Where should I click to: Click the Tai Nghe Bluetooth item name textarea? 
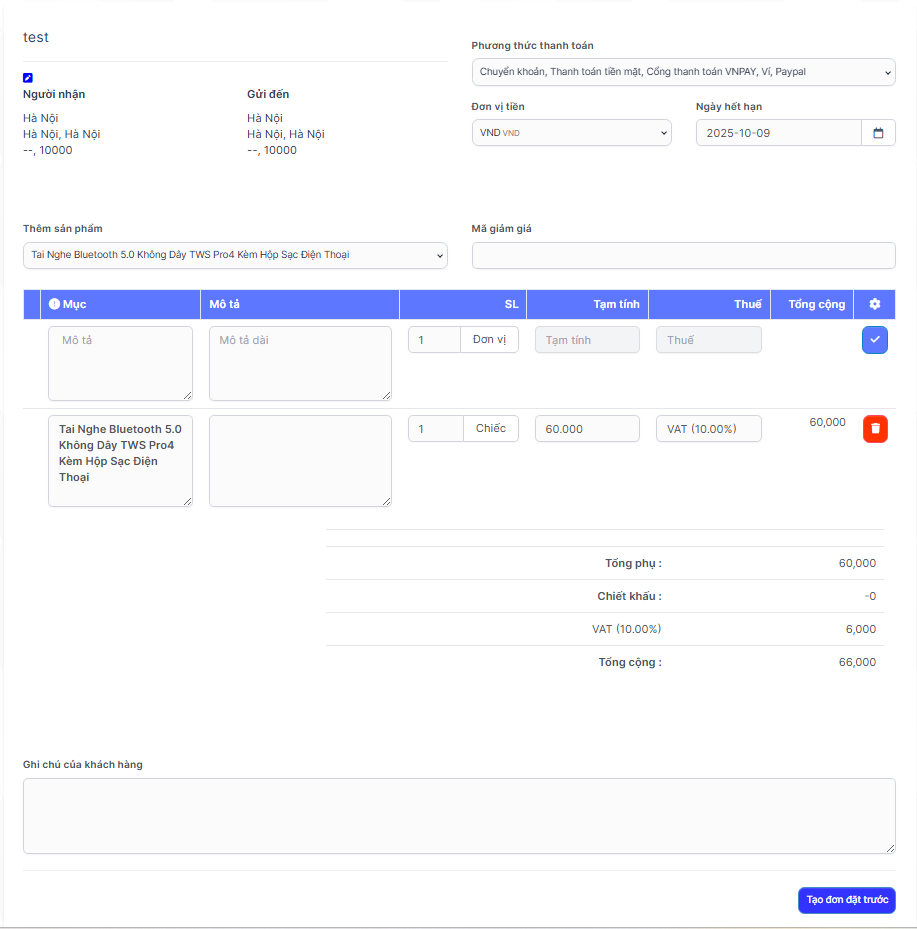pos(120,460)
